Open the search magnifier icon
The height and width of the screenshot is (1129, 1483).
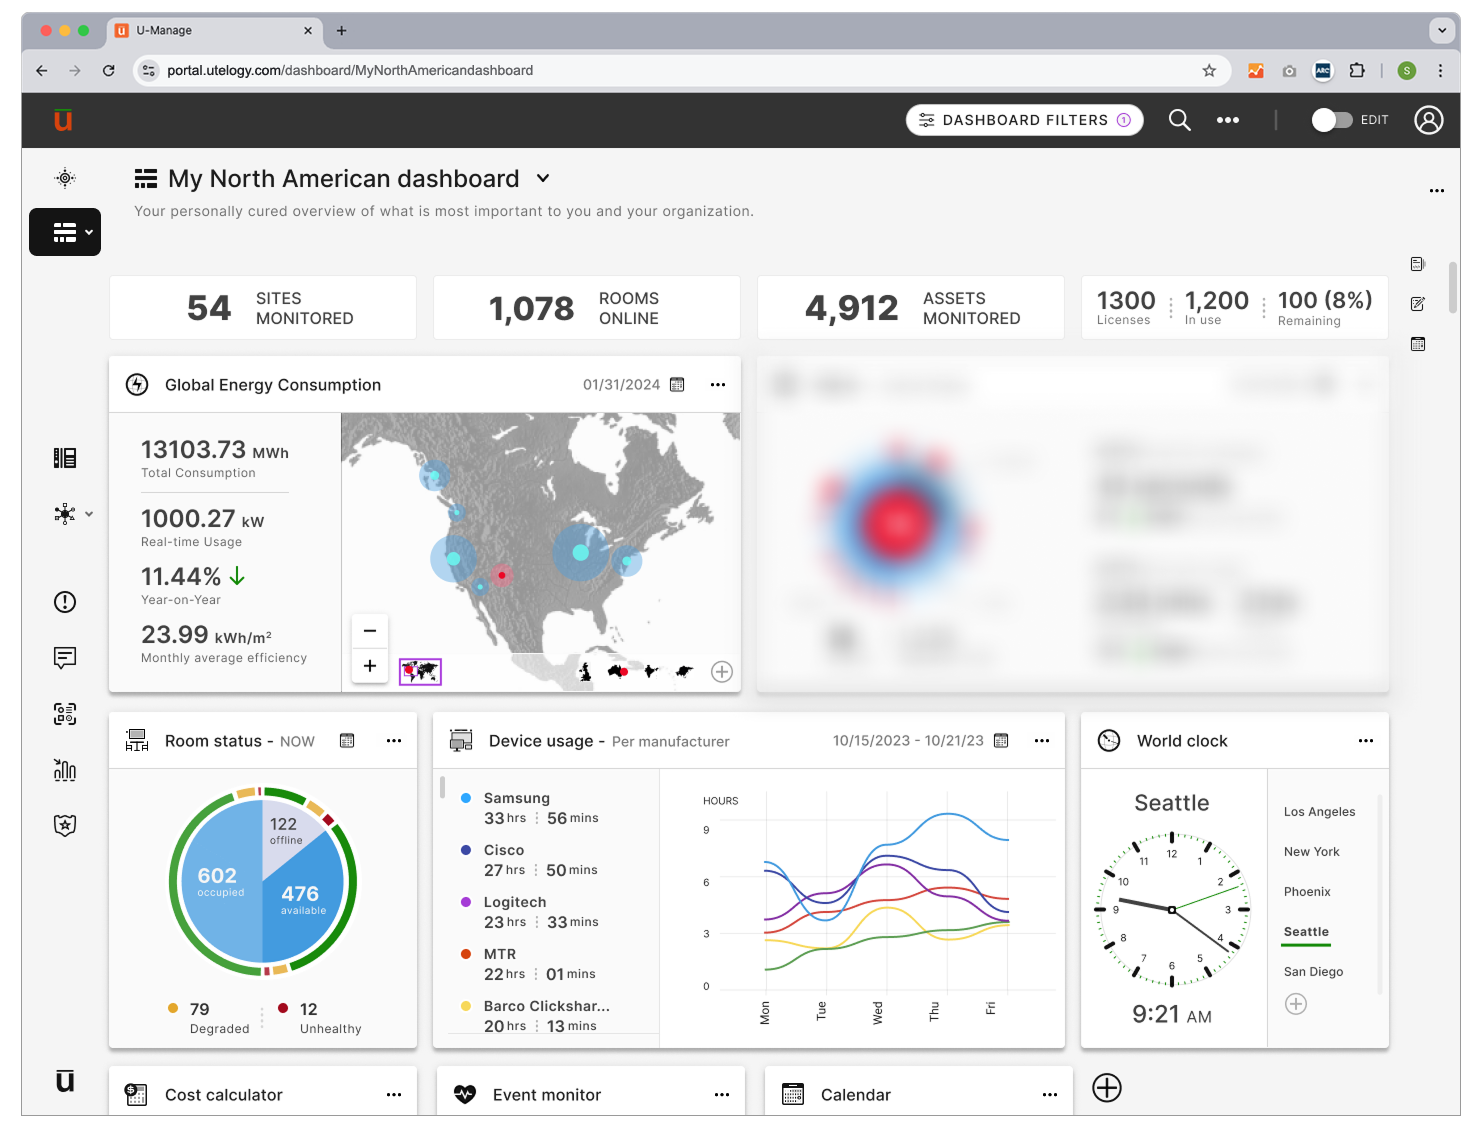point(1180,120)
